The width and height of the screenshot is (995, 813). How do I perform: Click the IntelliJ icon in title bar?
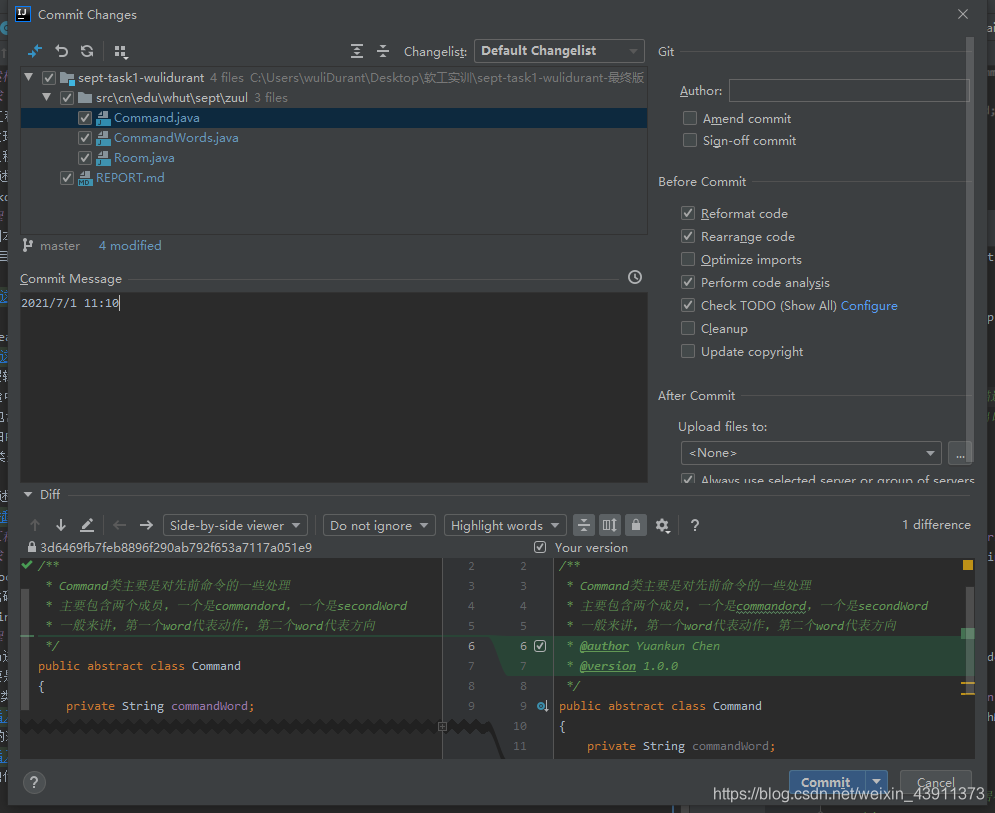[x=23, y=14]
